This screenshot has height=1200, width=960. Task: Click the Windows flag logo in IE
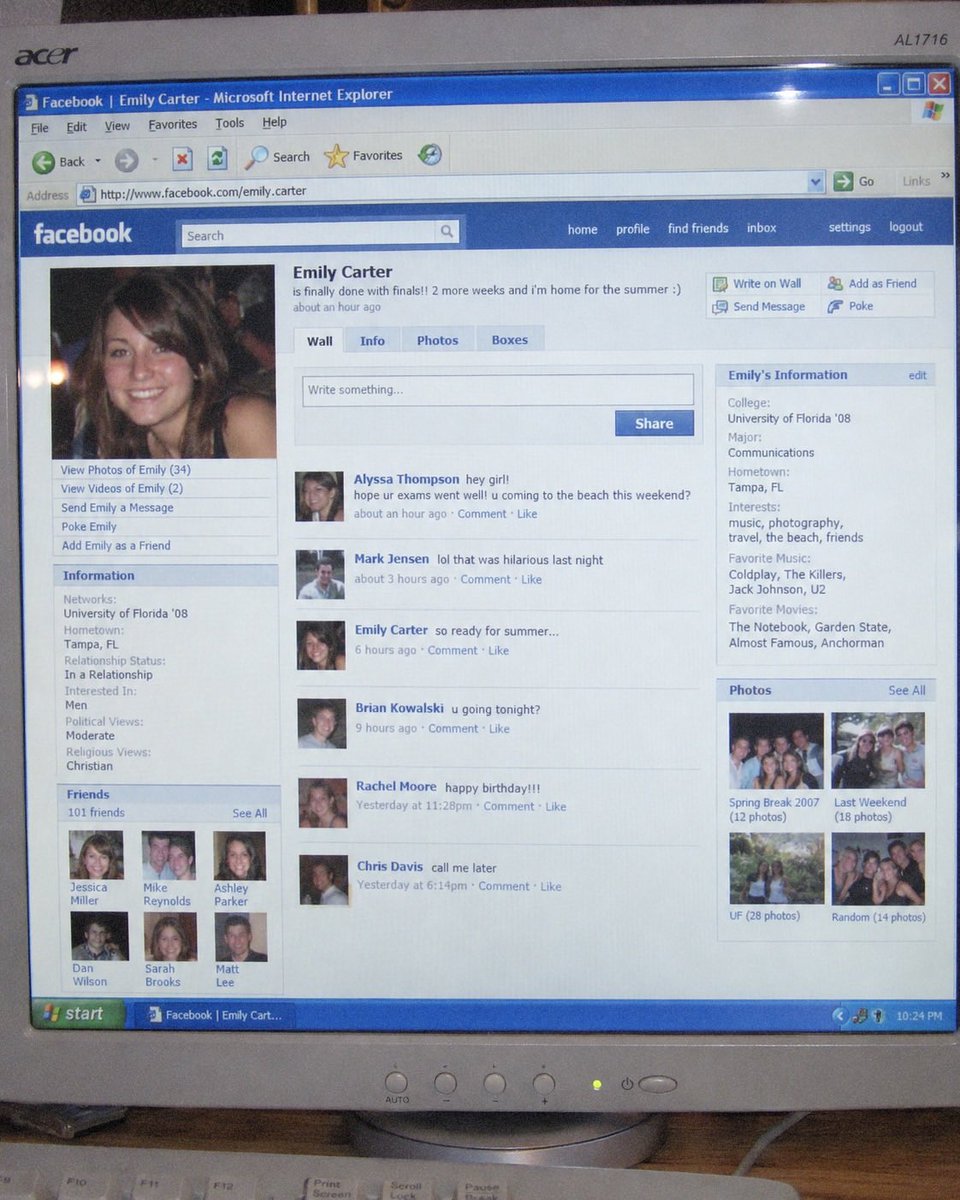pyautogui.click(x=932, y=110)
